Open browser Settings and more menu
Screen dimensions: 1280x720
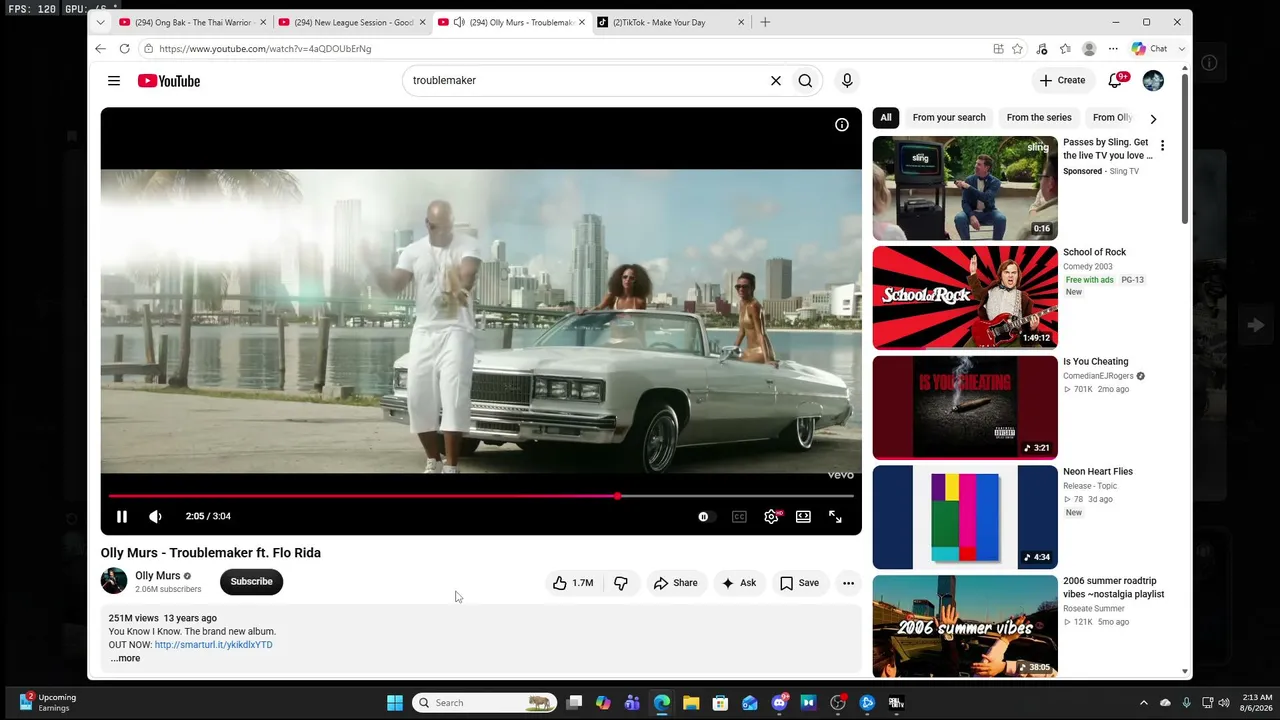tap(1113, 49)
